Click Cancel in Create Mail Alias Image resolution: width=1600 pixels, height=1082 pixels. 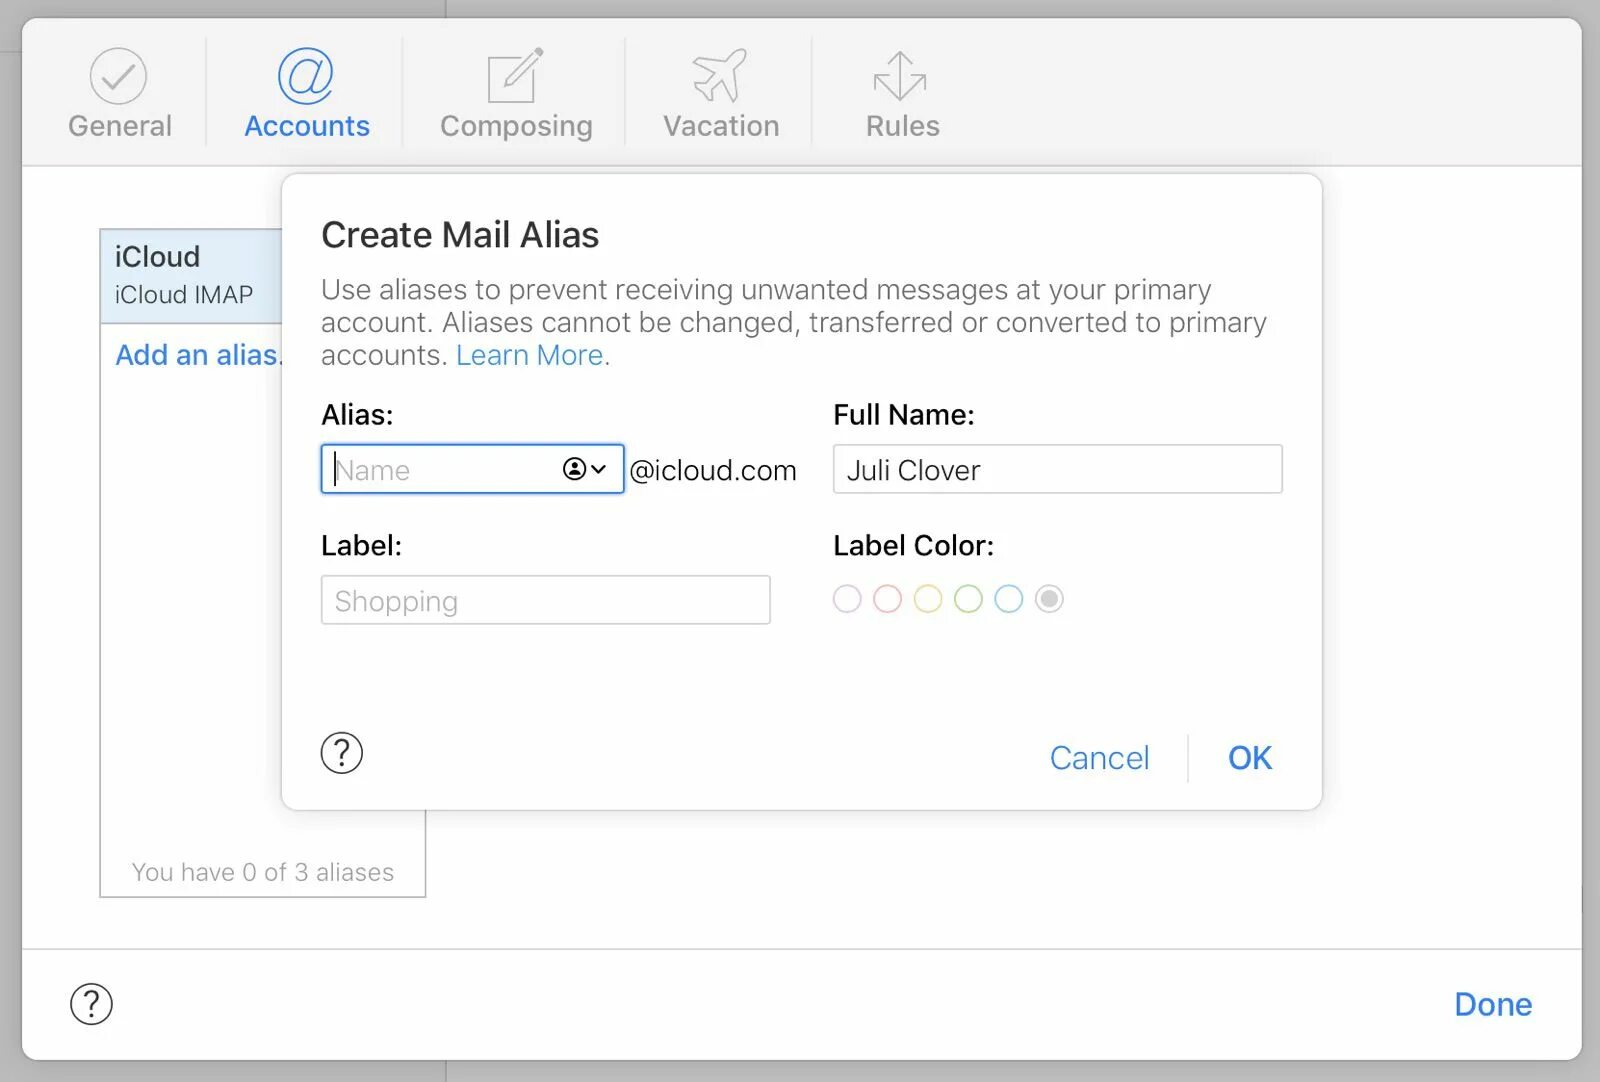(1099, 758)
